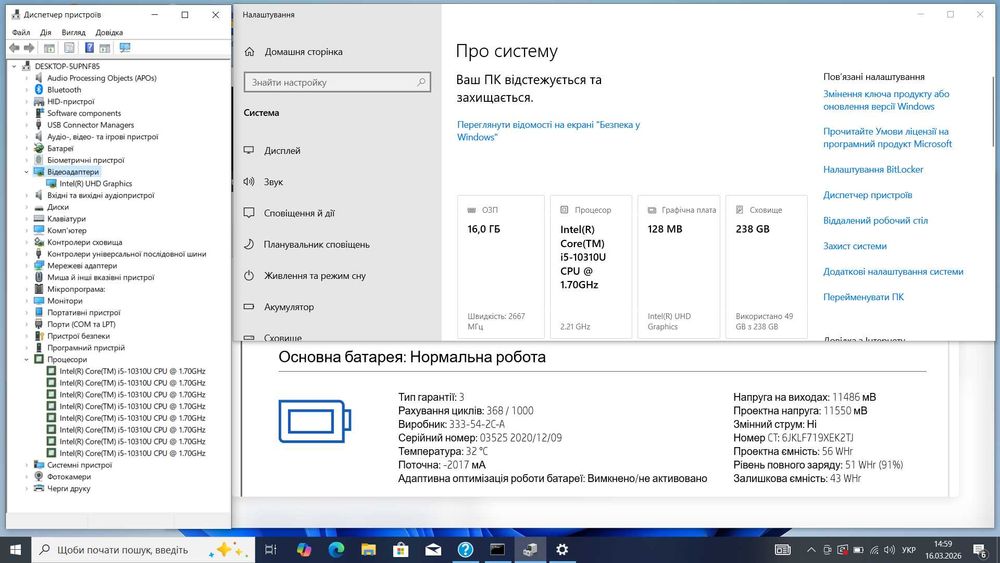Click the taskbar search box
Screen dimensions: 1000x563
click(142, 550)
